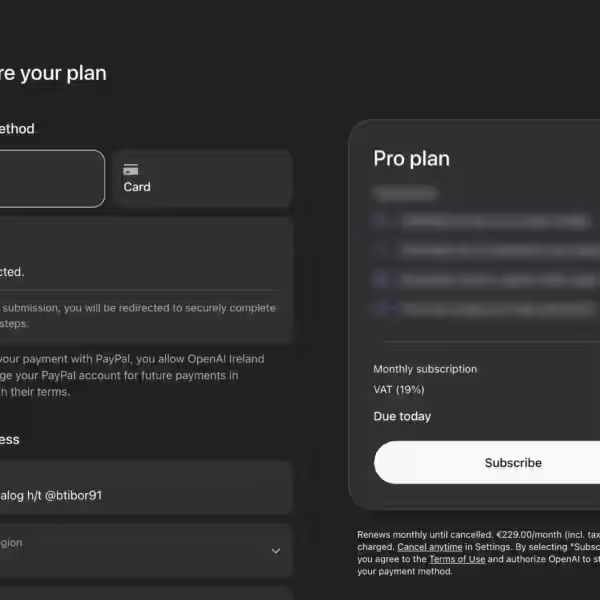Expand the region dropdown chevron

276,550
